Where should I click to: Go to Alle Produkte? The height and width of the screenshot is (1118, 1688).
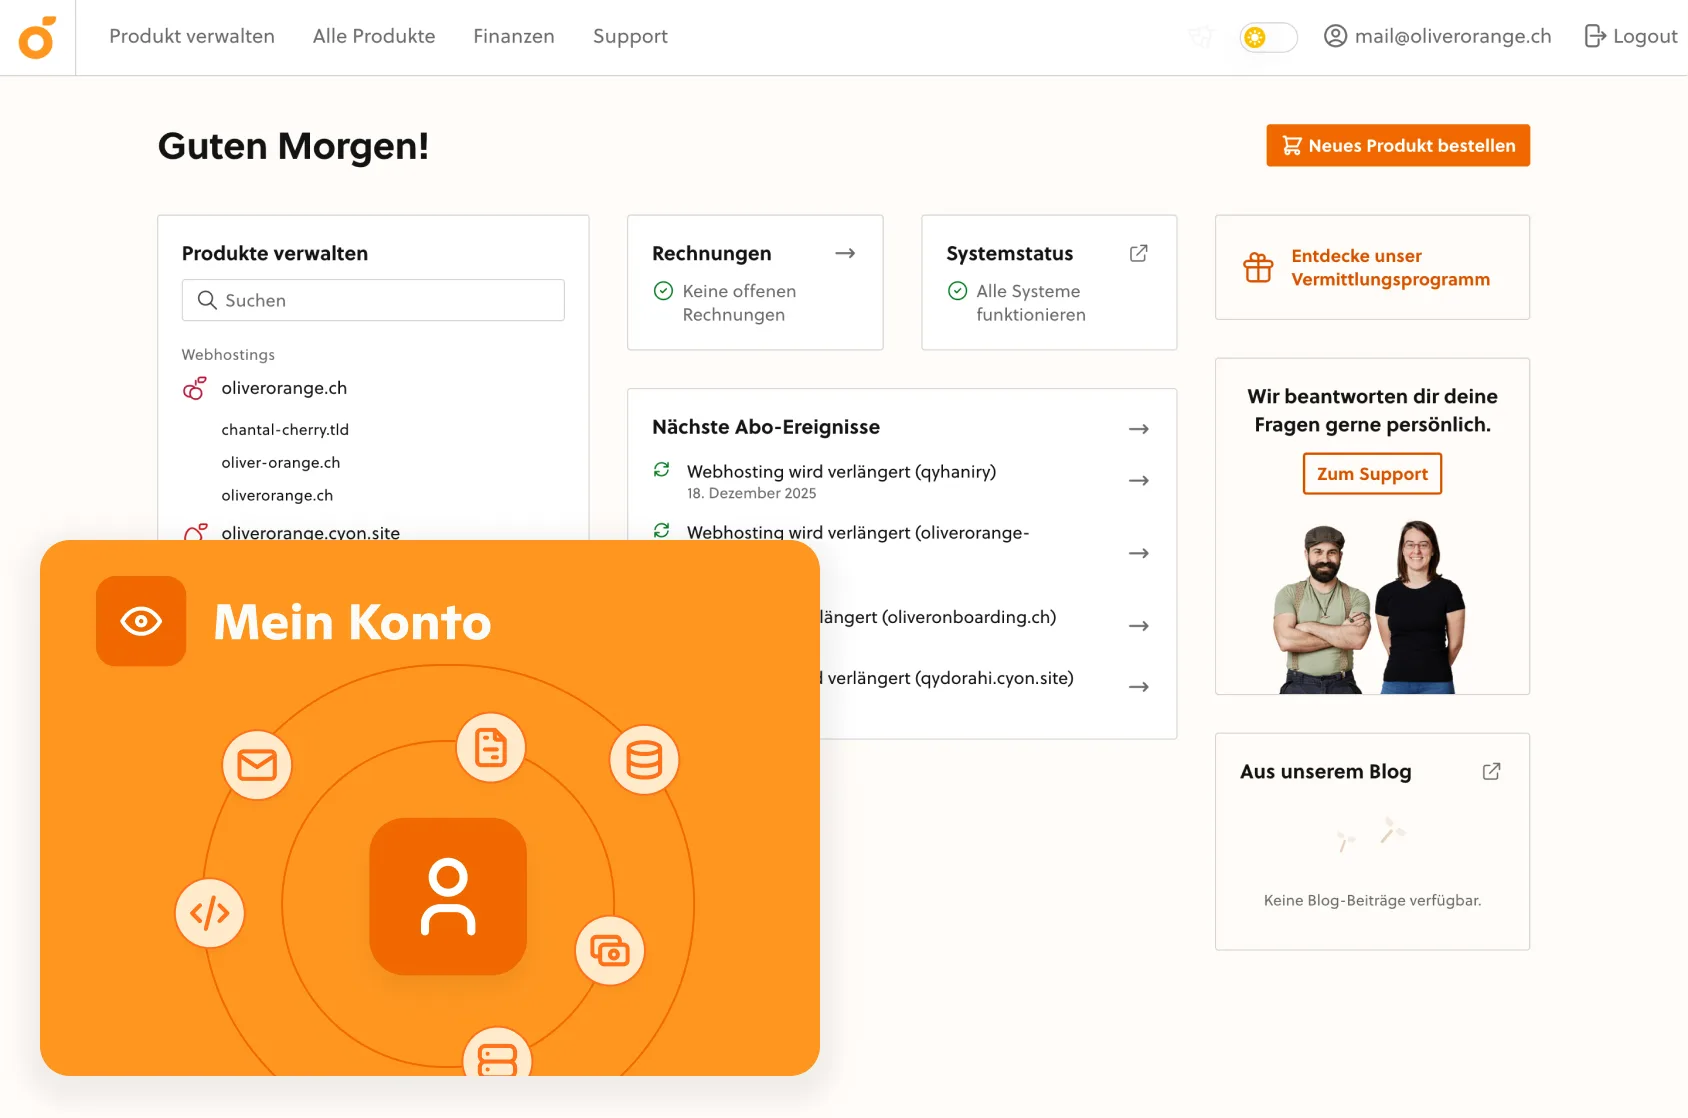coord(373,36)
